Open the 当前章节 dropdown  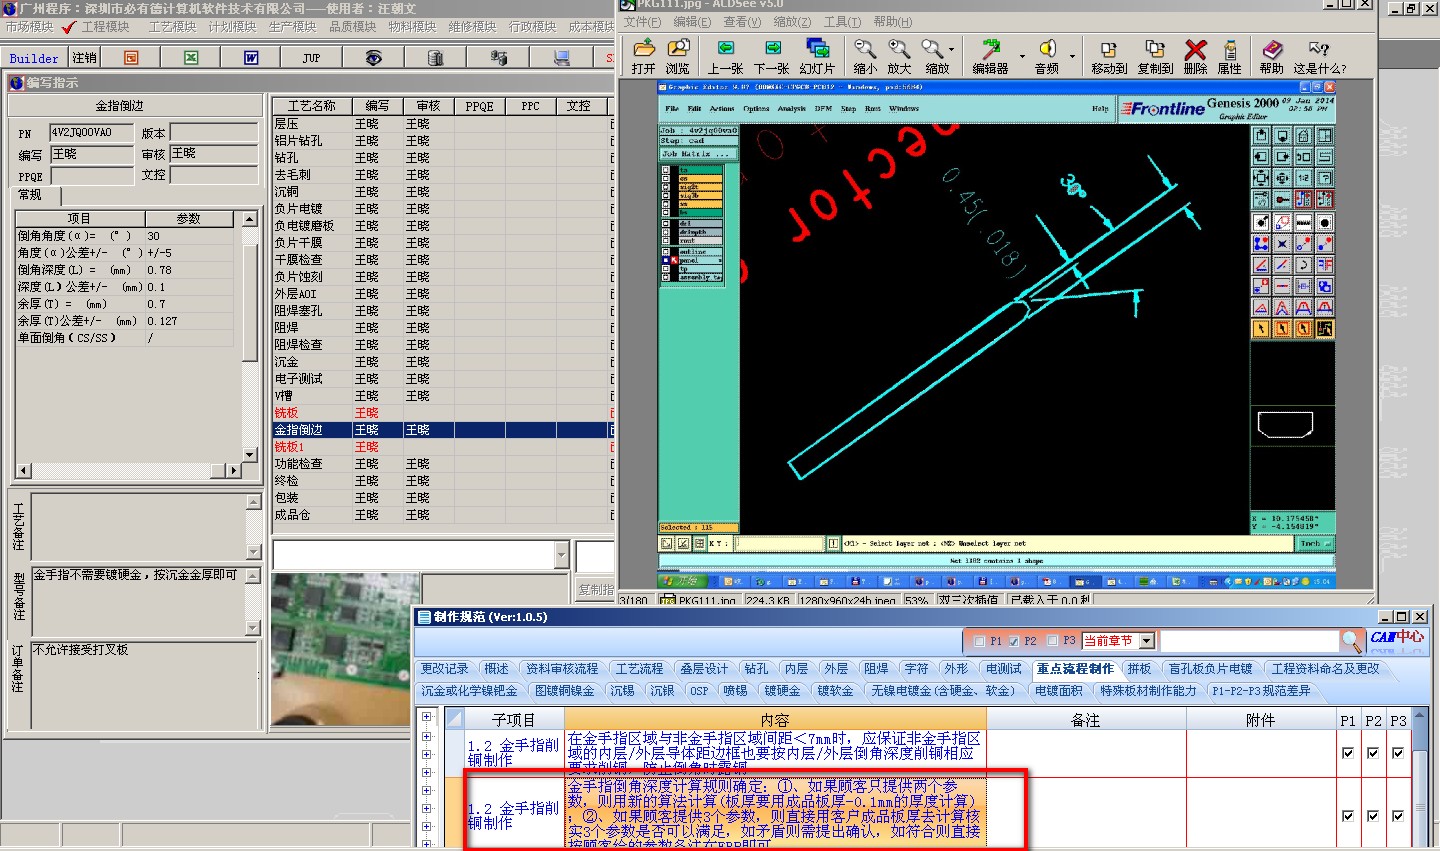1147,641
